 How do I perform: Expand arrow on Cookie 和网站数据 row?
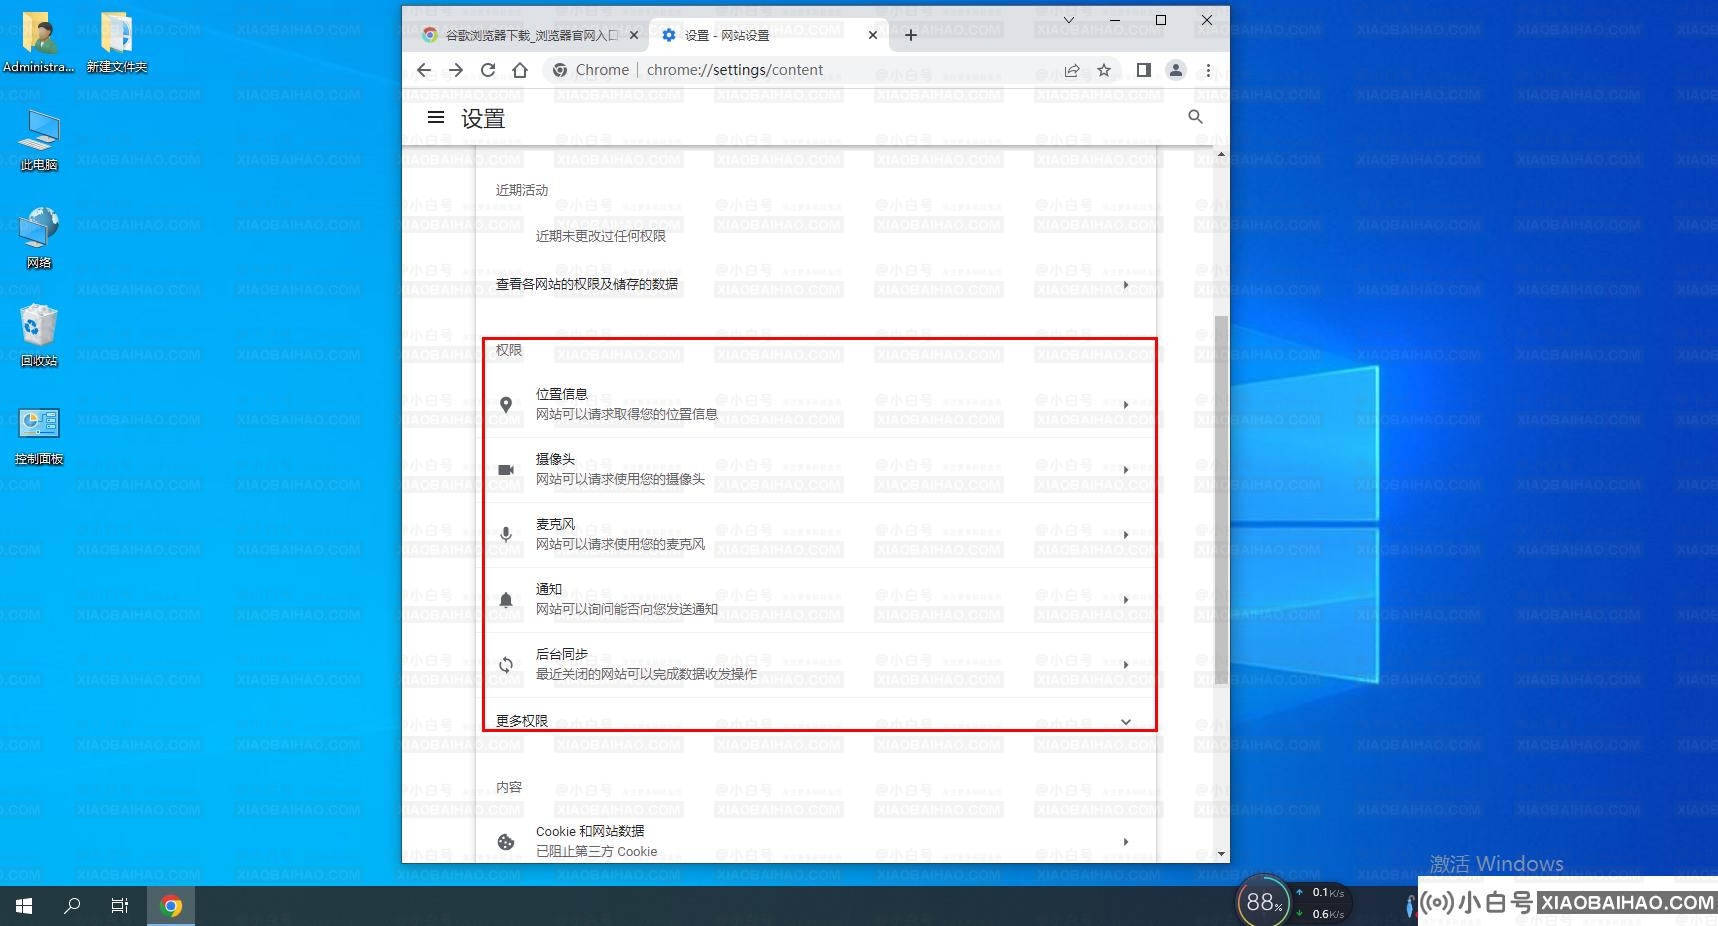point(1126,842)
